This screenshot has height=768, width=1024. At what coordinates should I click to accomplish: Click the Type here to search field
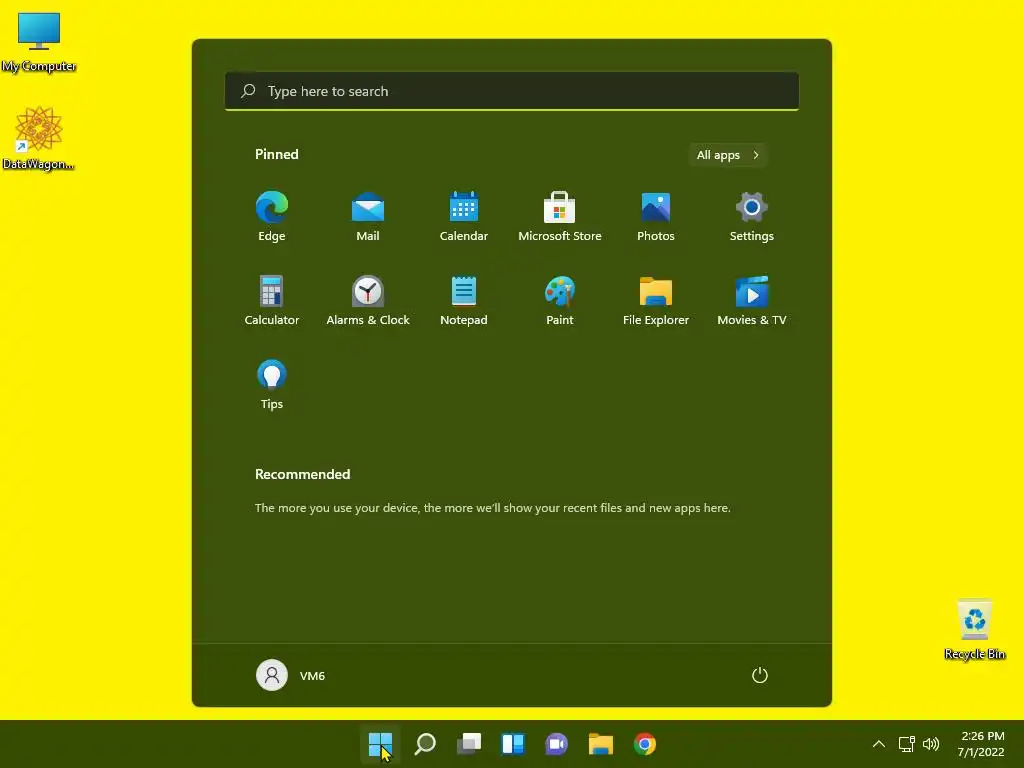512,91
